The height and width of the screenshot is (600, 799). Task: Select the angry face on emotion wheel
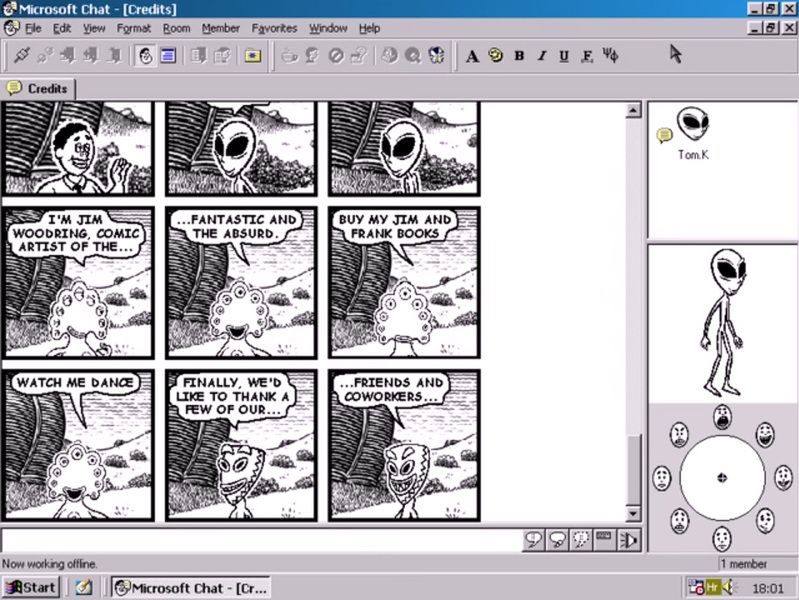(679, 435)
